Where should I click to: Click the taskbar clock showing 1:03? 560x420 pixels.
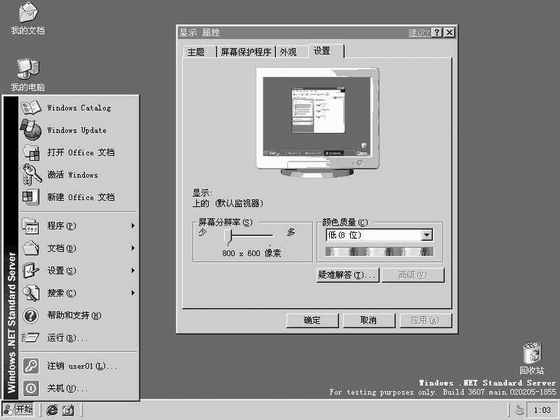(x=542, y=410)
